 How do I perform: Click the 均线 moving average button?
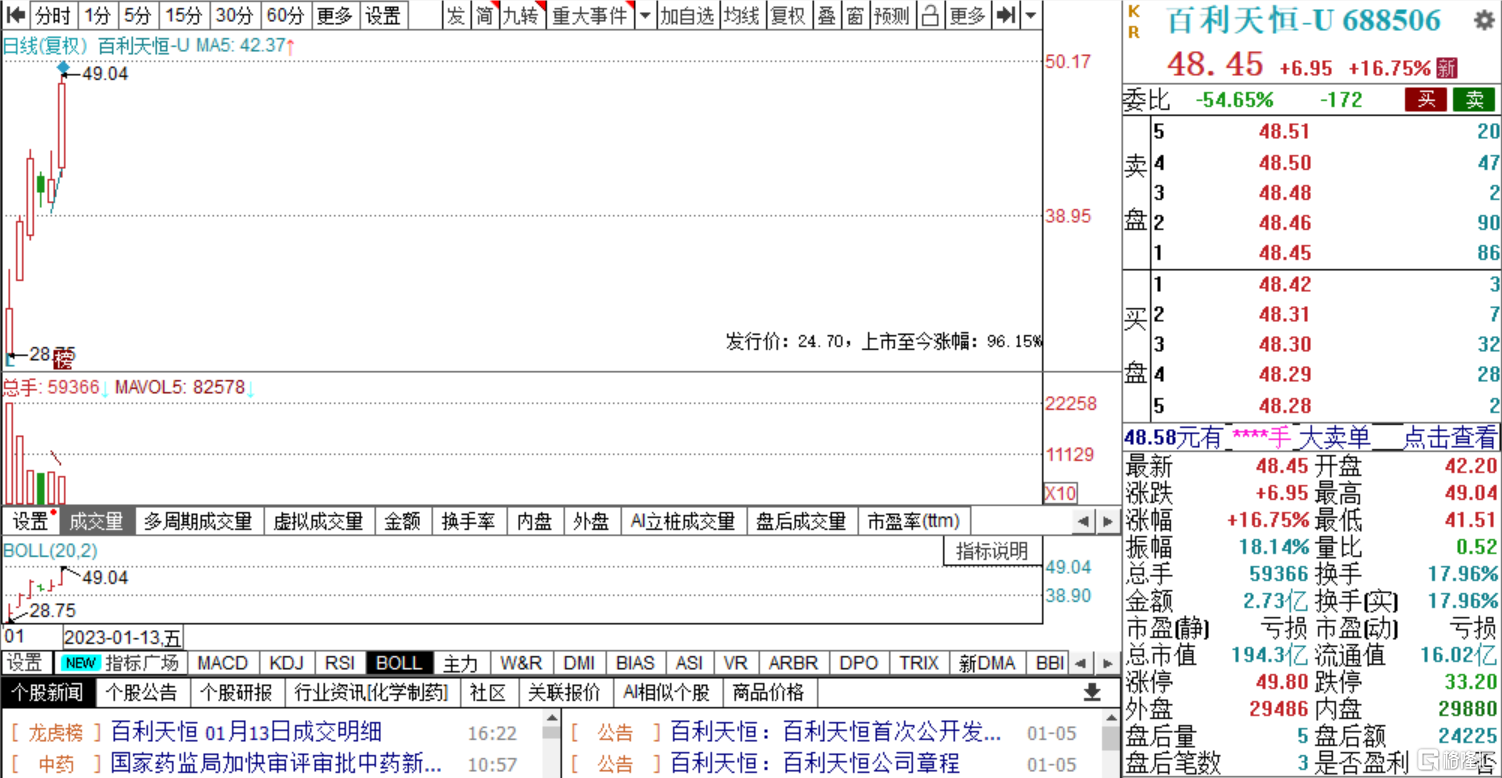[741, 15]
